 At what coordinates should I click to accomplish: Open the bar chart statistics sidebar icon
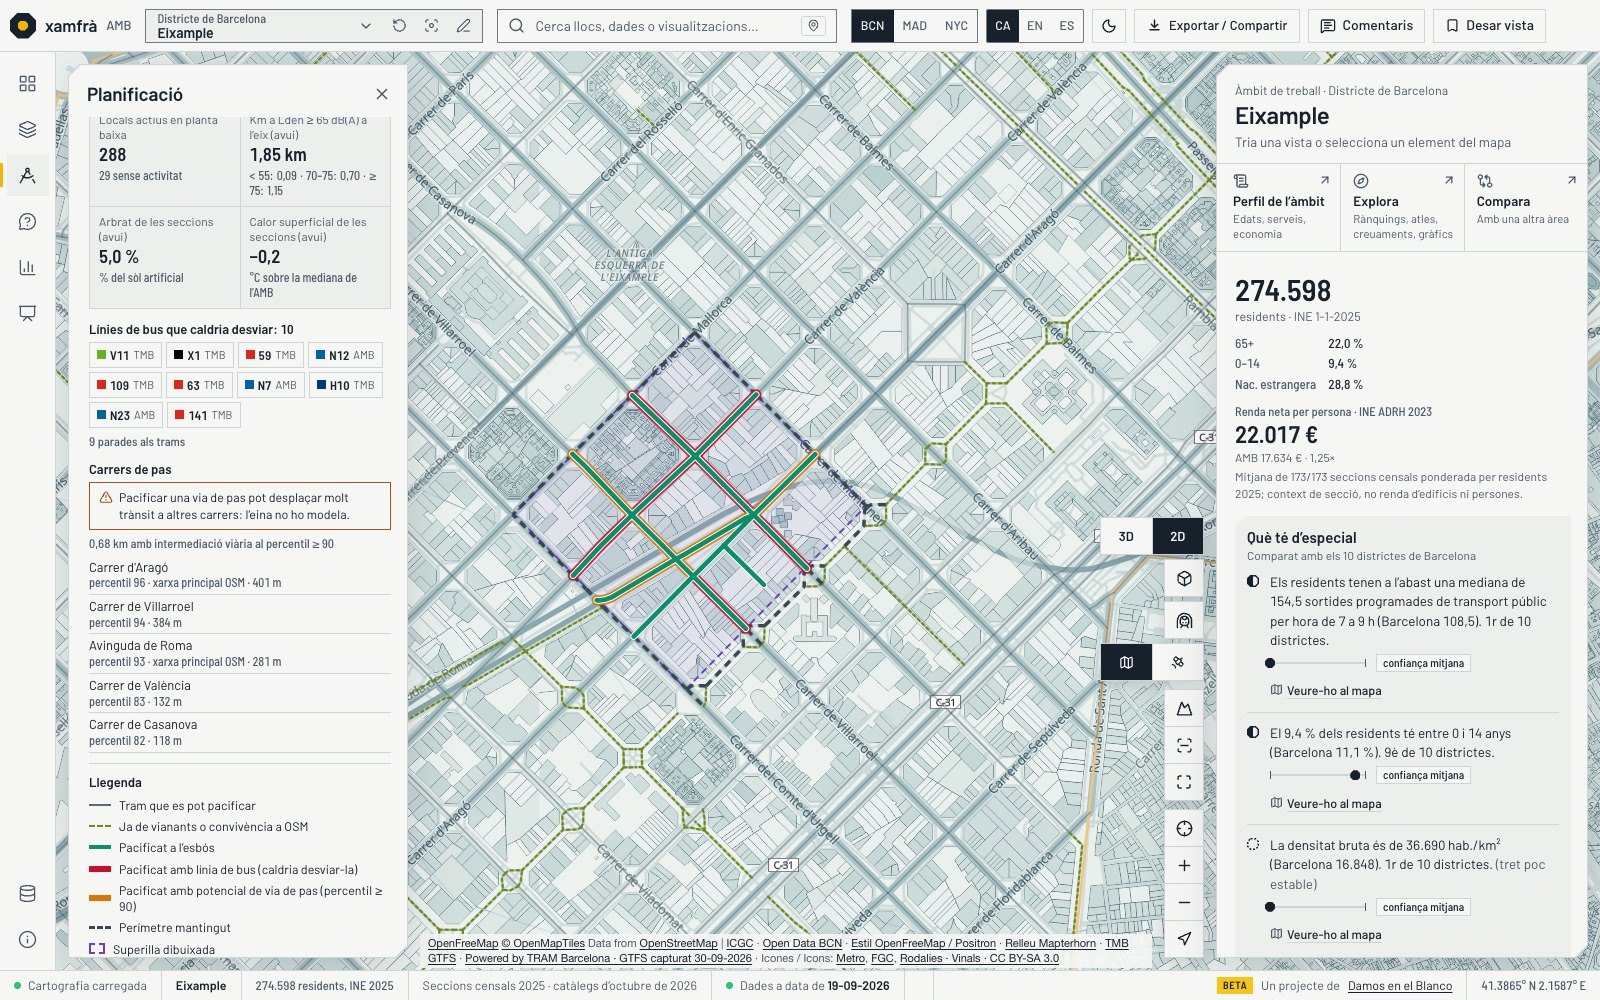click(x=27, y=267)
